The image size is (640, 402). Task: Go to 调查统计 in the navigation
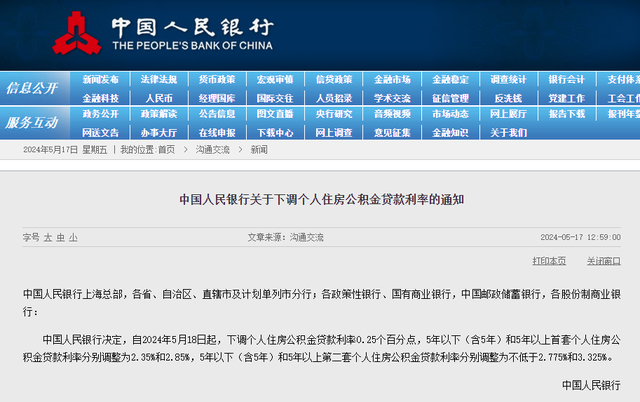tap(509, 80)
